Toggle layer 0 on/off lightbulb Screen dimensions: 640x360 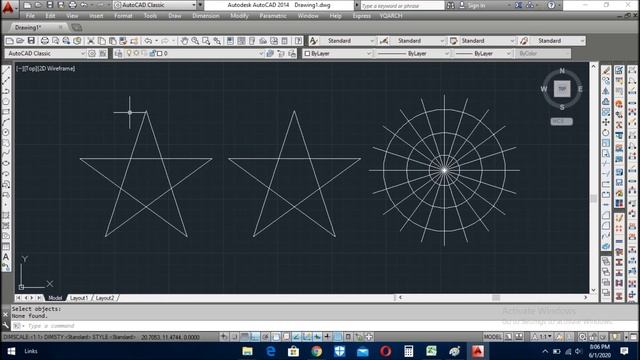pos(129,53)
